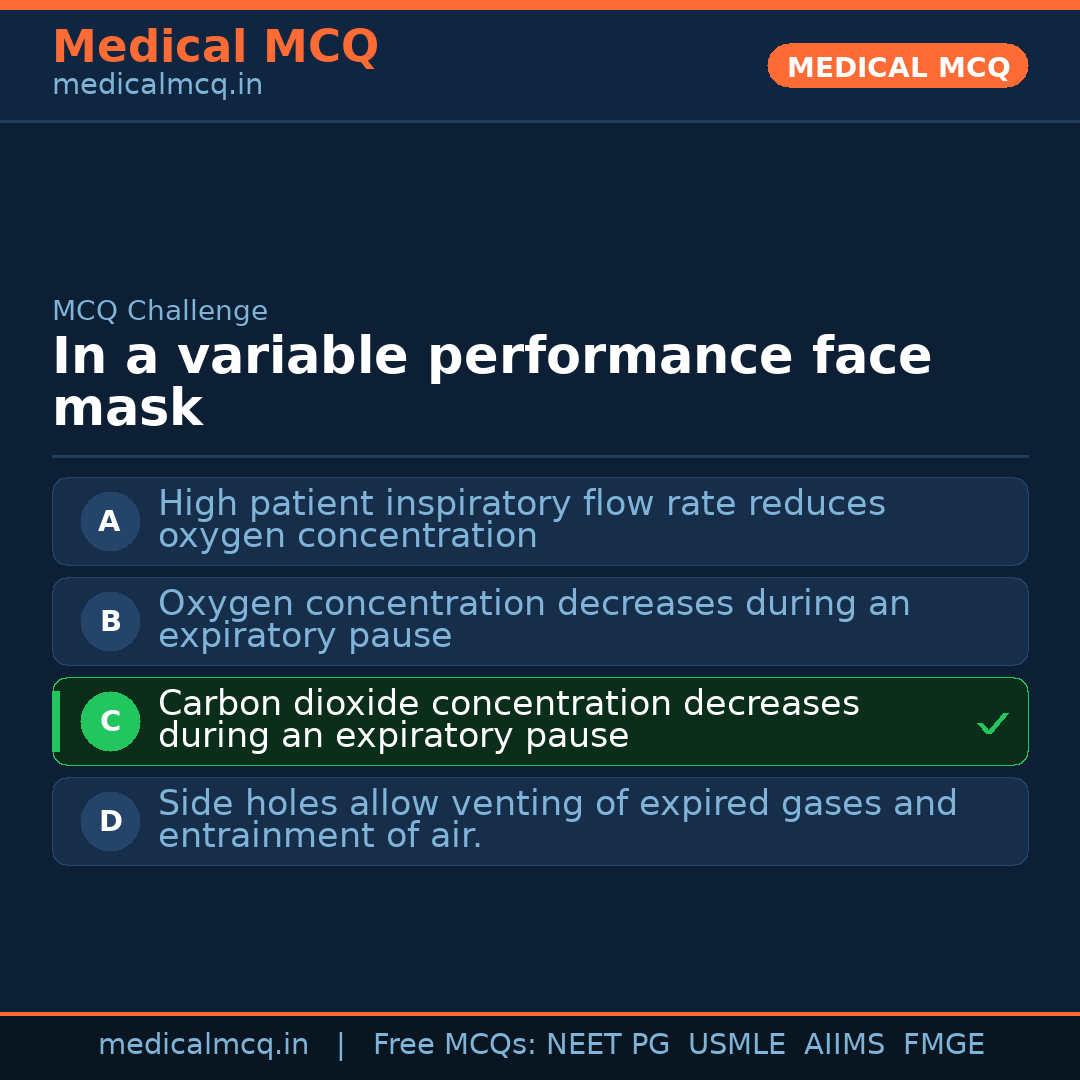Open medicalmcq.in link in the footer
1080x1080 pixels.
click(x=203, y=1045)
